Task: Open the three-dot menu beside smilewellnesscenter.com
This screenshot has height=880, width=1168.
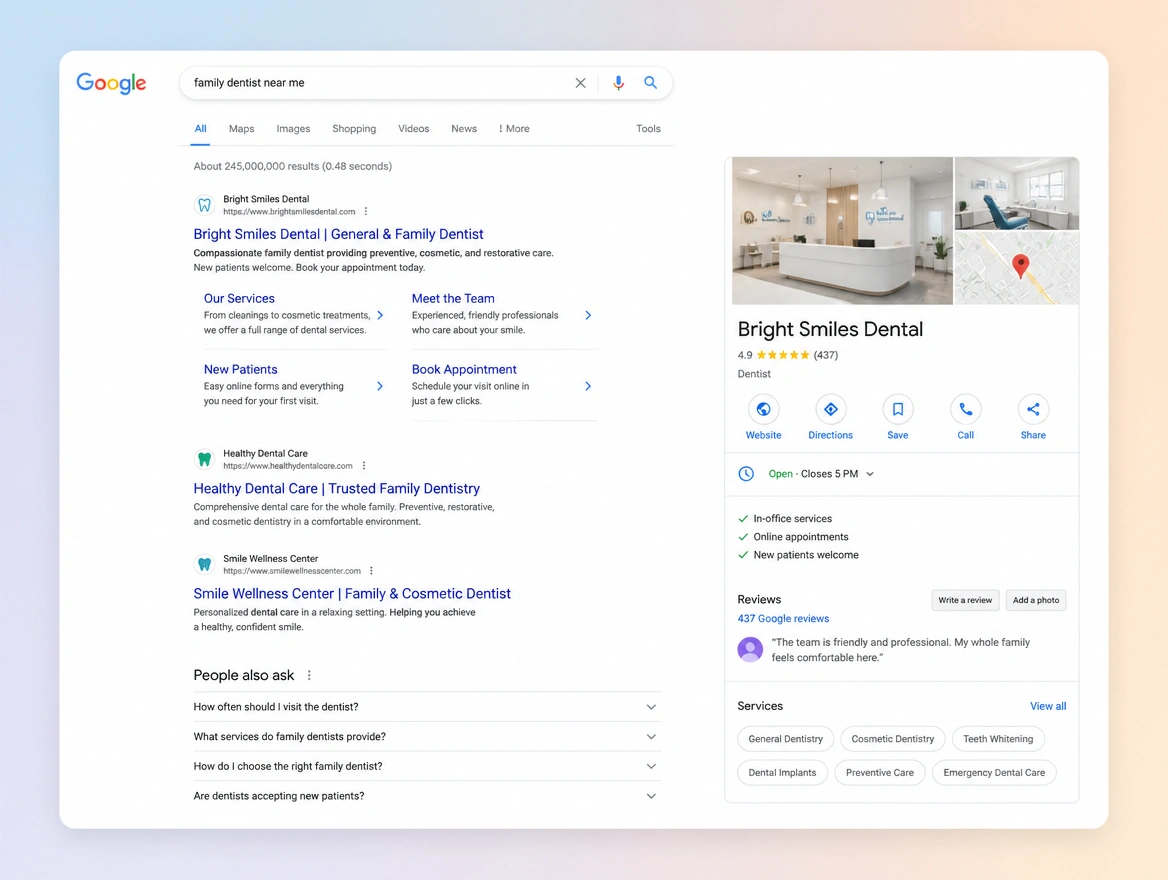Action: click(371, 571)
